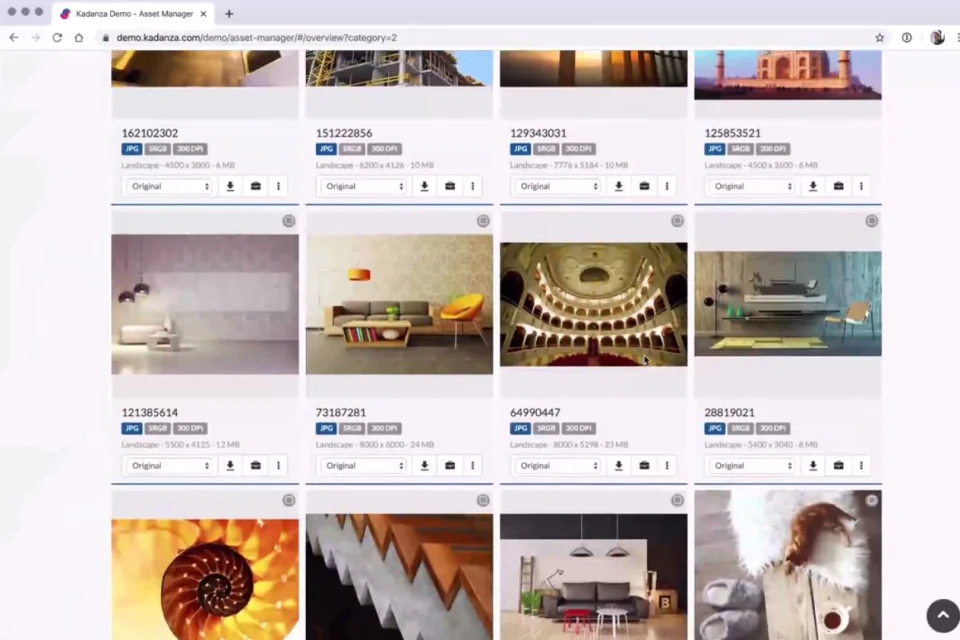Open format dropdown for asset 162102302

[x=170, y=186]
